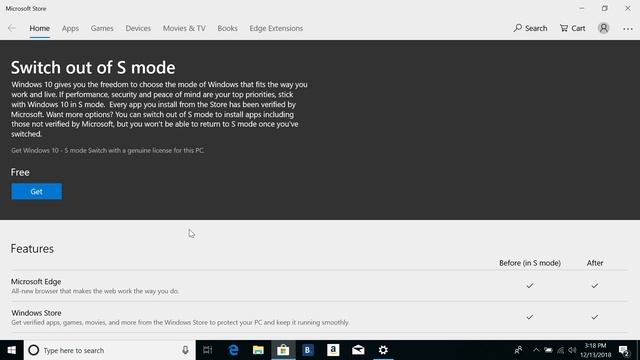Viewport: 640px width, 360px height.
Task: Open the network tray icon
Action: click(x=560, y=350)
